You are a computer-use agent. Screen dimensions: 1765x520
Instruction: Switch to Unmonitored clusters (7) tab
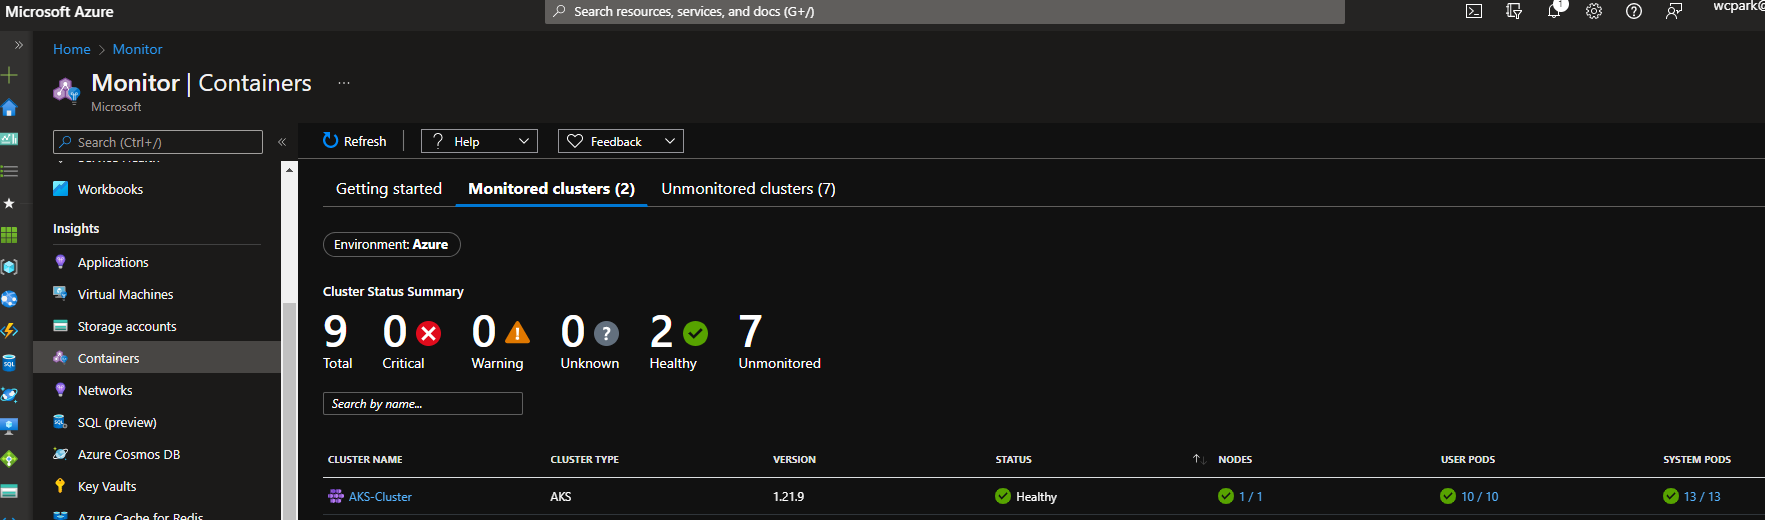[x=748, y=188]
